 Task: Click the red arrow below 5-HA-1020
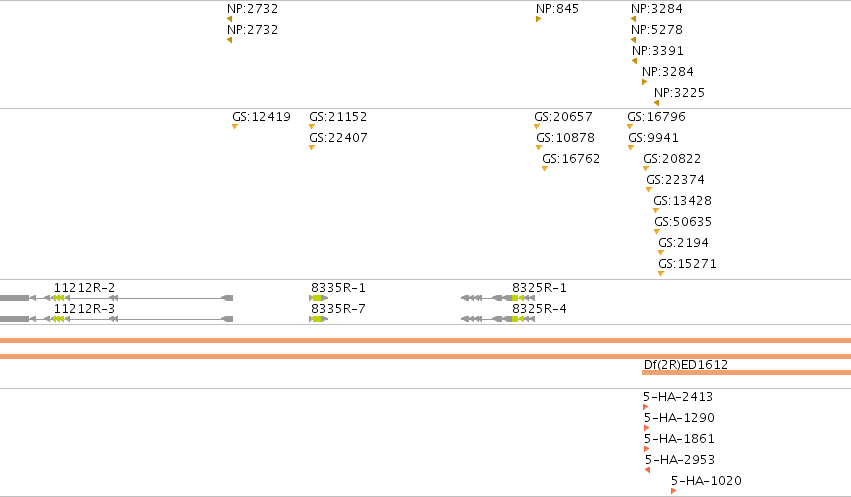pyautogui.click(x=674, y=491)
